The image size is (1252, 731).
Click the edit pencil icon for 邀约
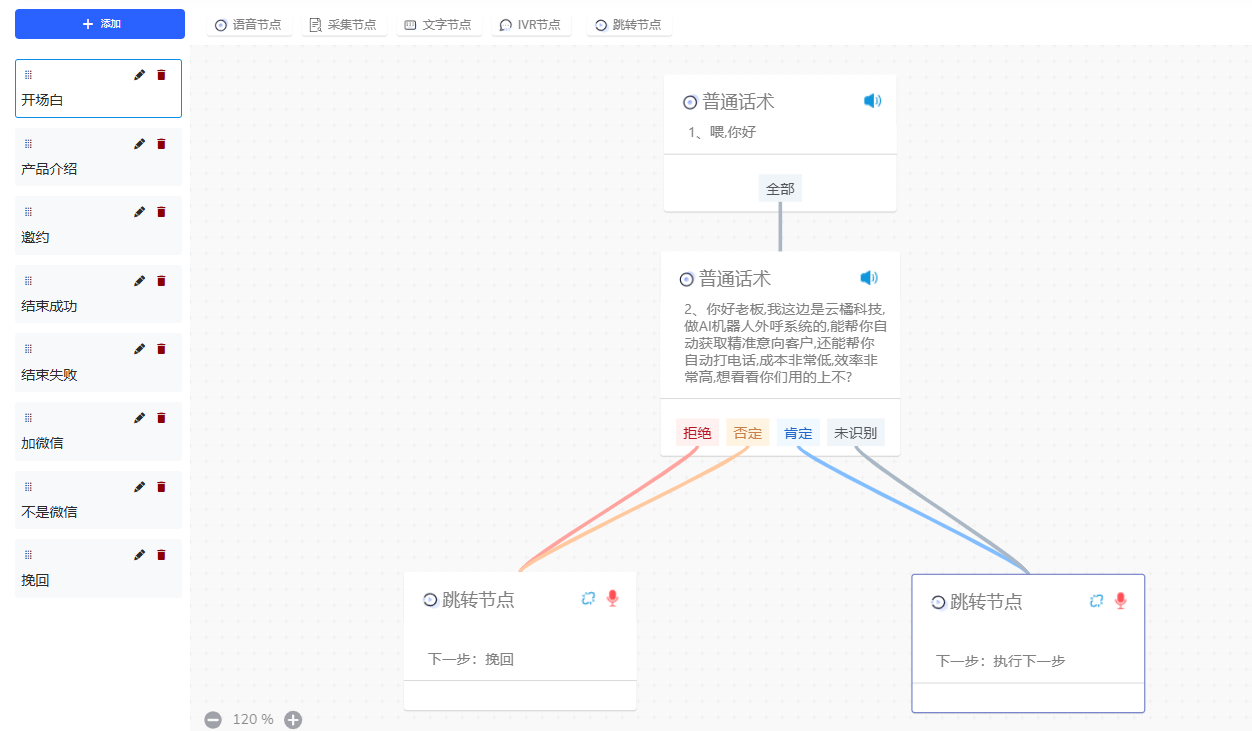(140, 212)
